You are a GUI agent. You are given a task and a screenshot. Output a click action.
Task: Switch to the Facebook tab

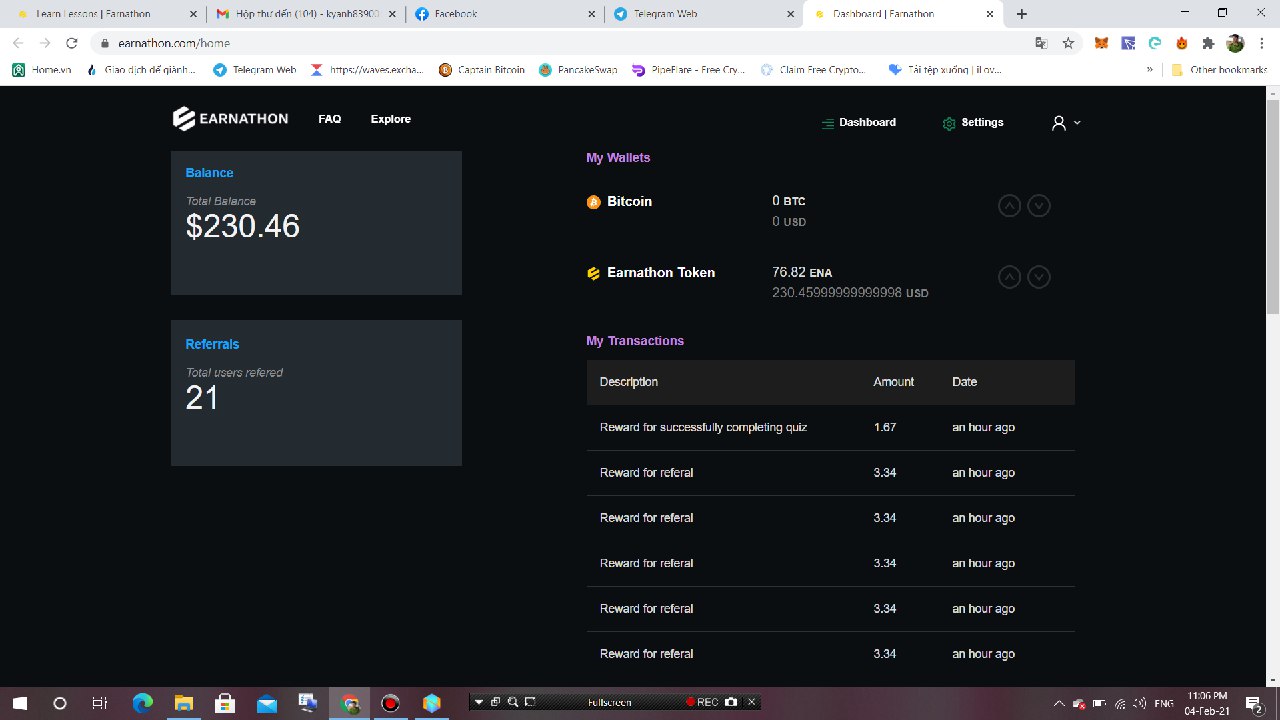click(x=506, y=14)
